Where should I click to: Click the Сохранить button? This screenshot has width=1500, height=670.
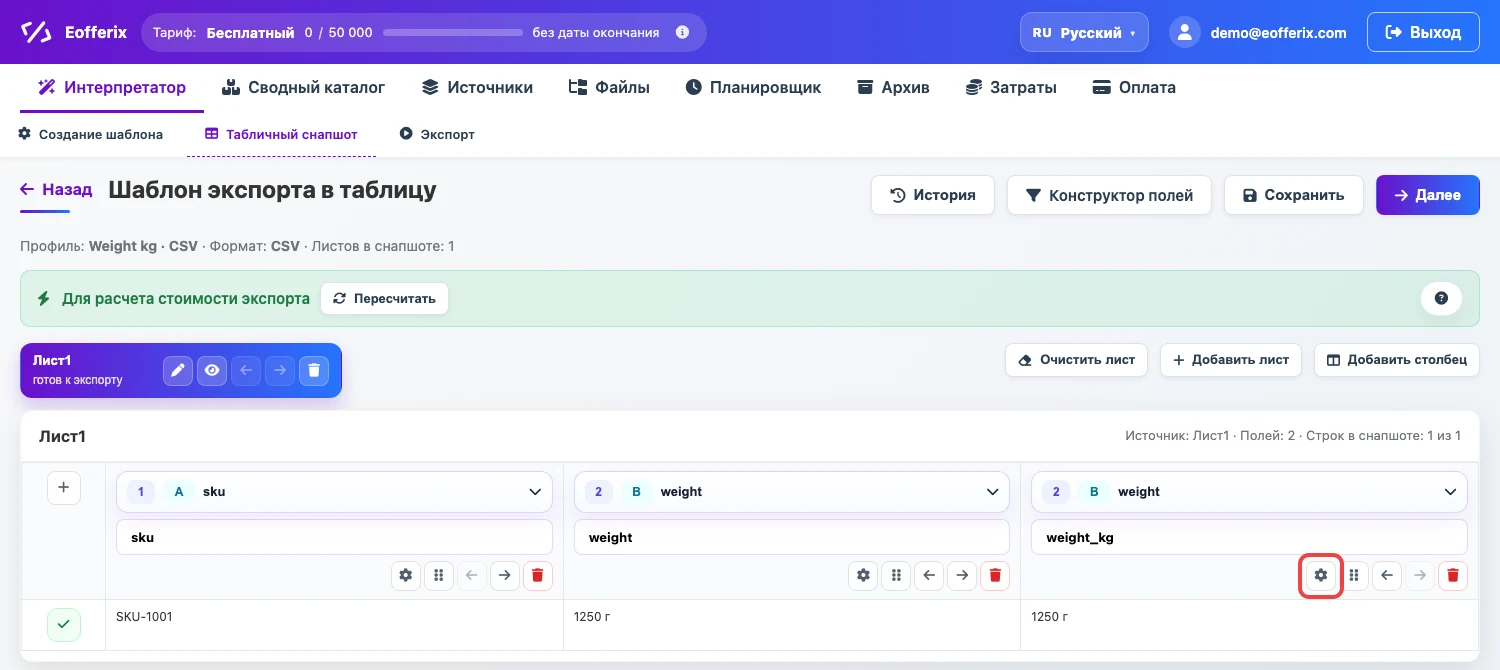1293,195
